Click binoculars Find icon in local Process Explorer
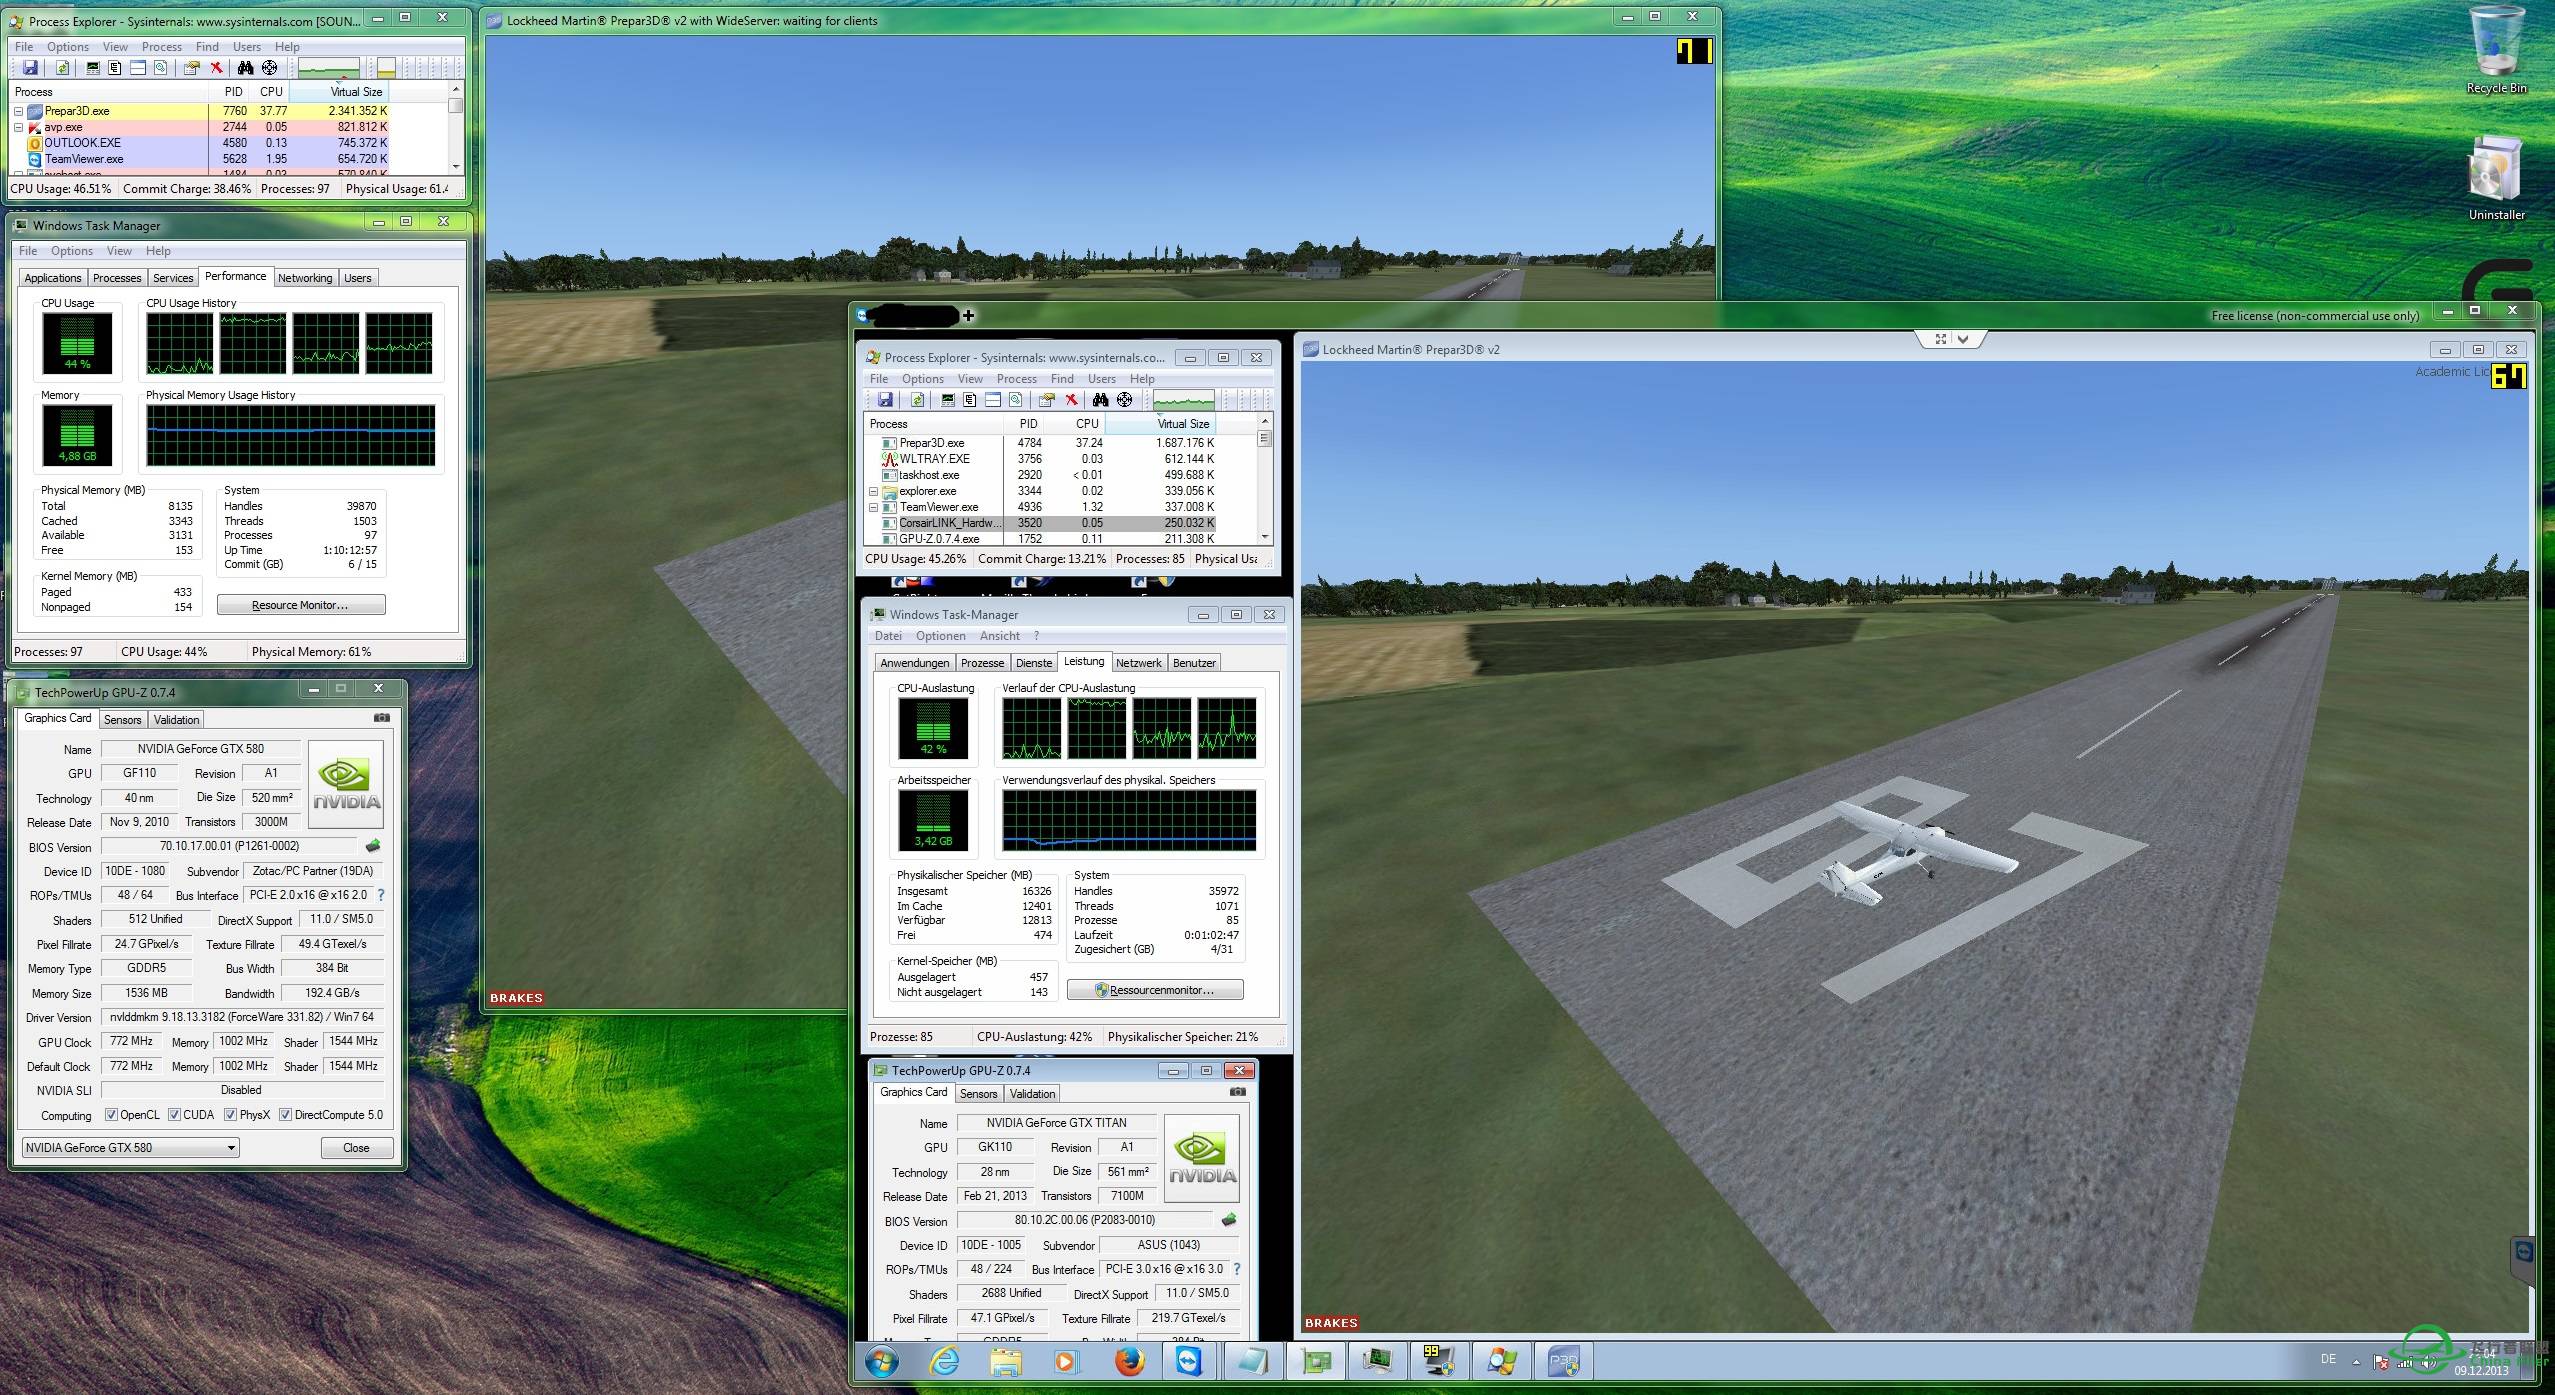2555x1395 pixels. pos(246,68)
